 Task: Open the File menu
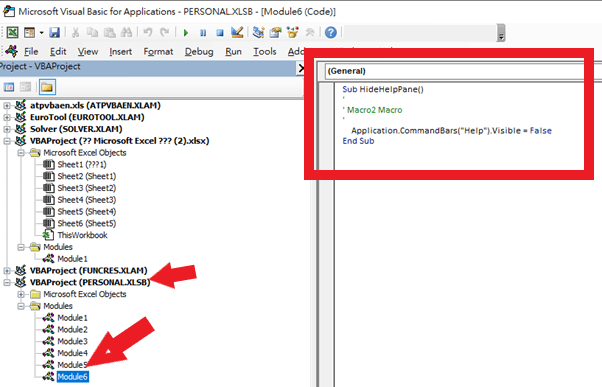point(31,51)
